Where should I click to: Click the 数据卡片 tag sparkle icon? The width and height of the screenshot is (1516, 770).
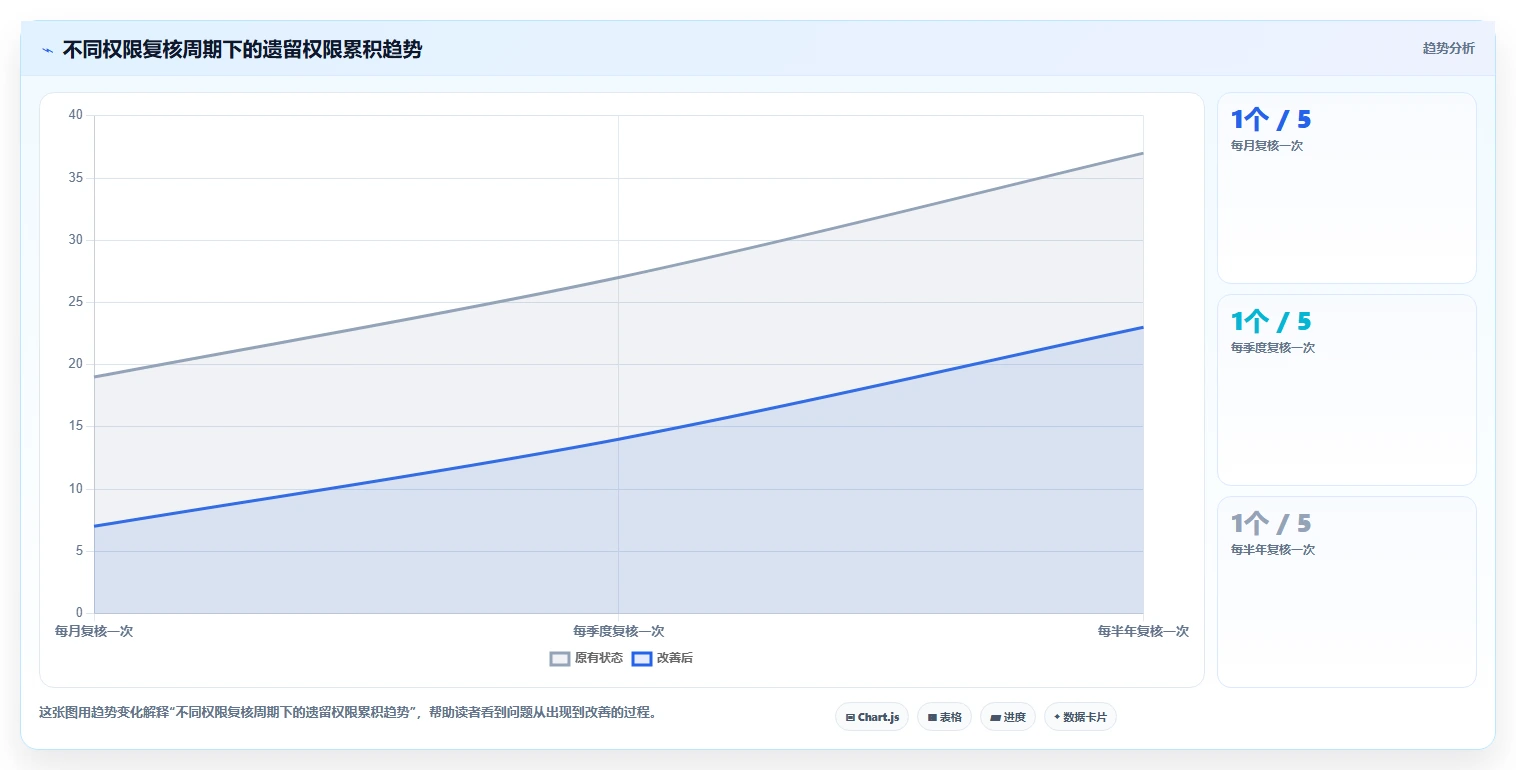[1057, 717]
